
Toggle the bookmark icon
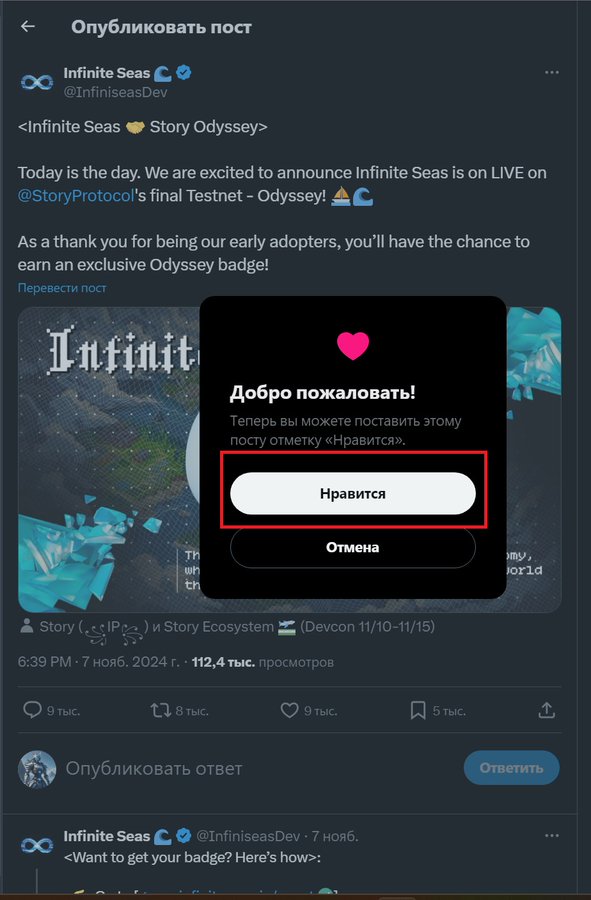(418, 711)
